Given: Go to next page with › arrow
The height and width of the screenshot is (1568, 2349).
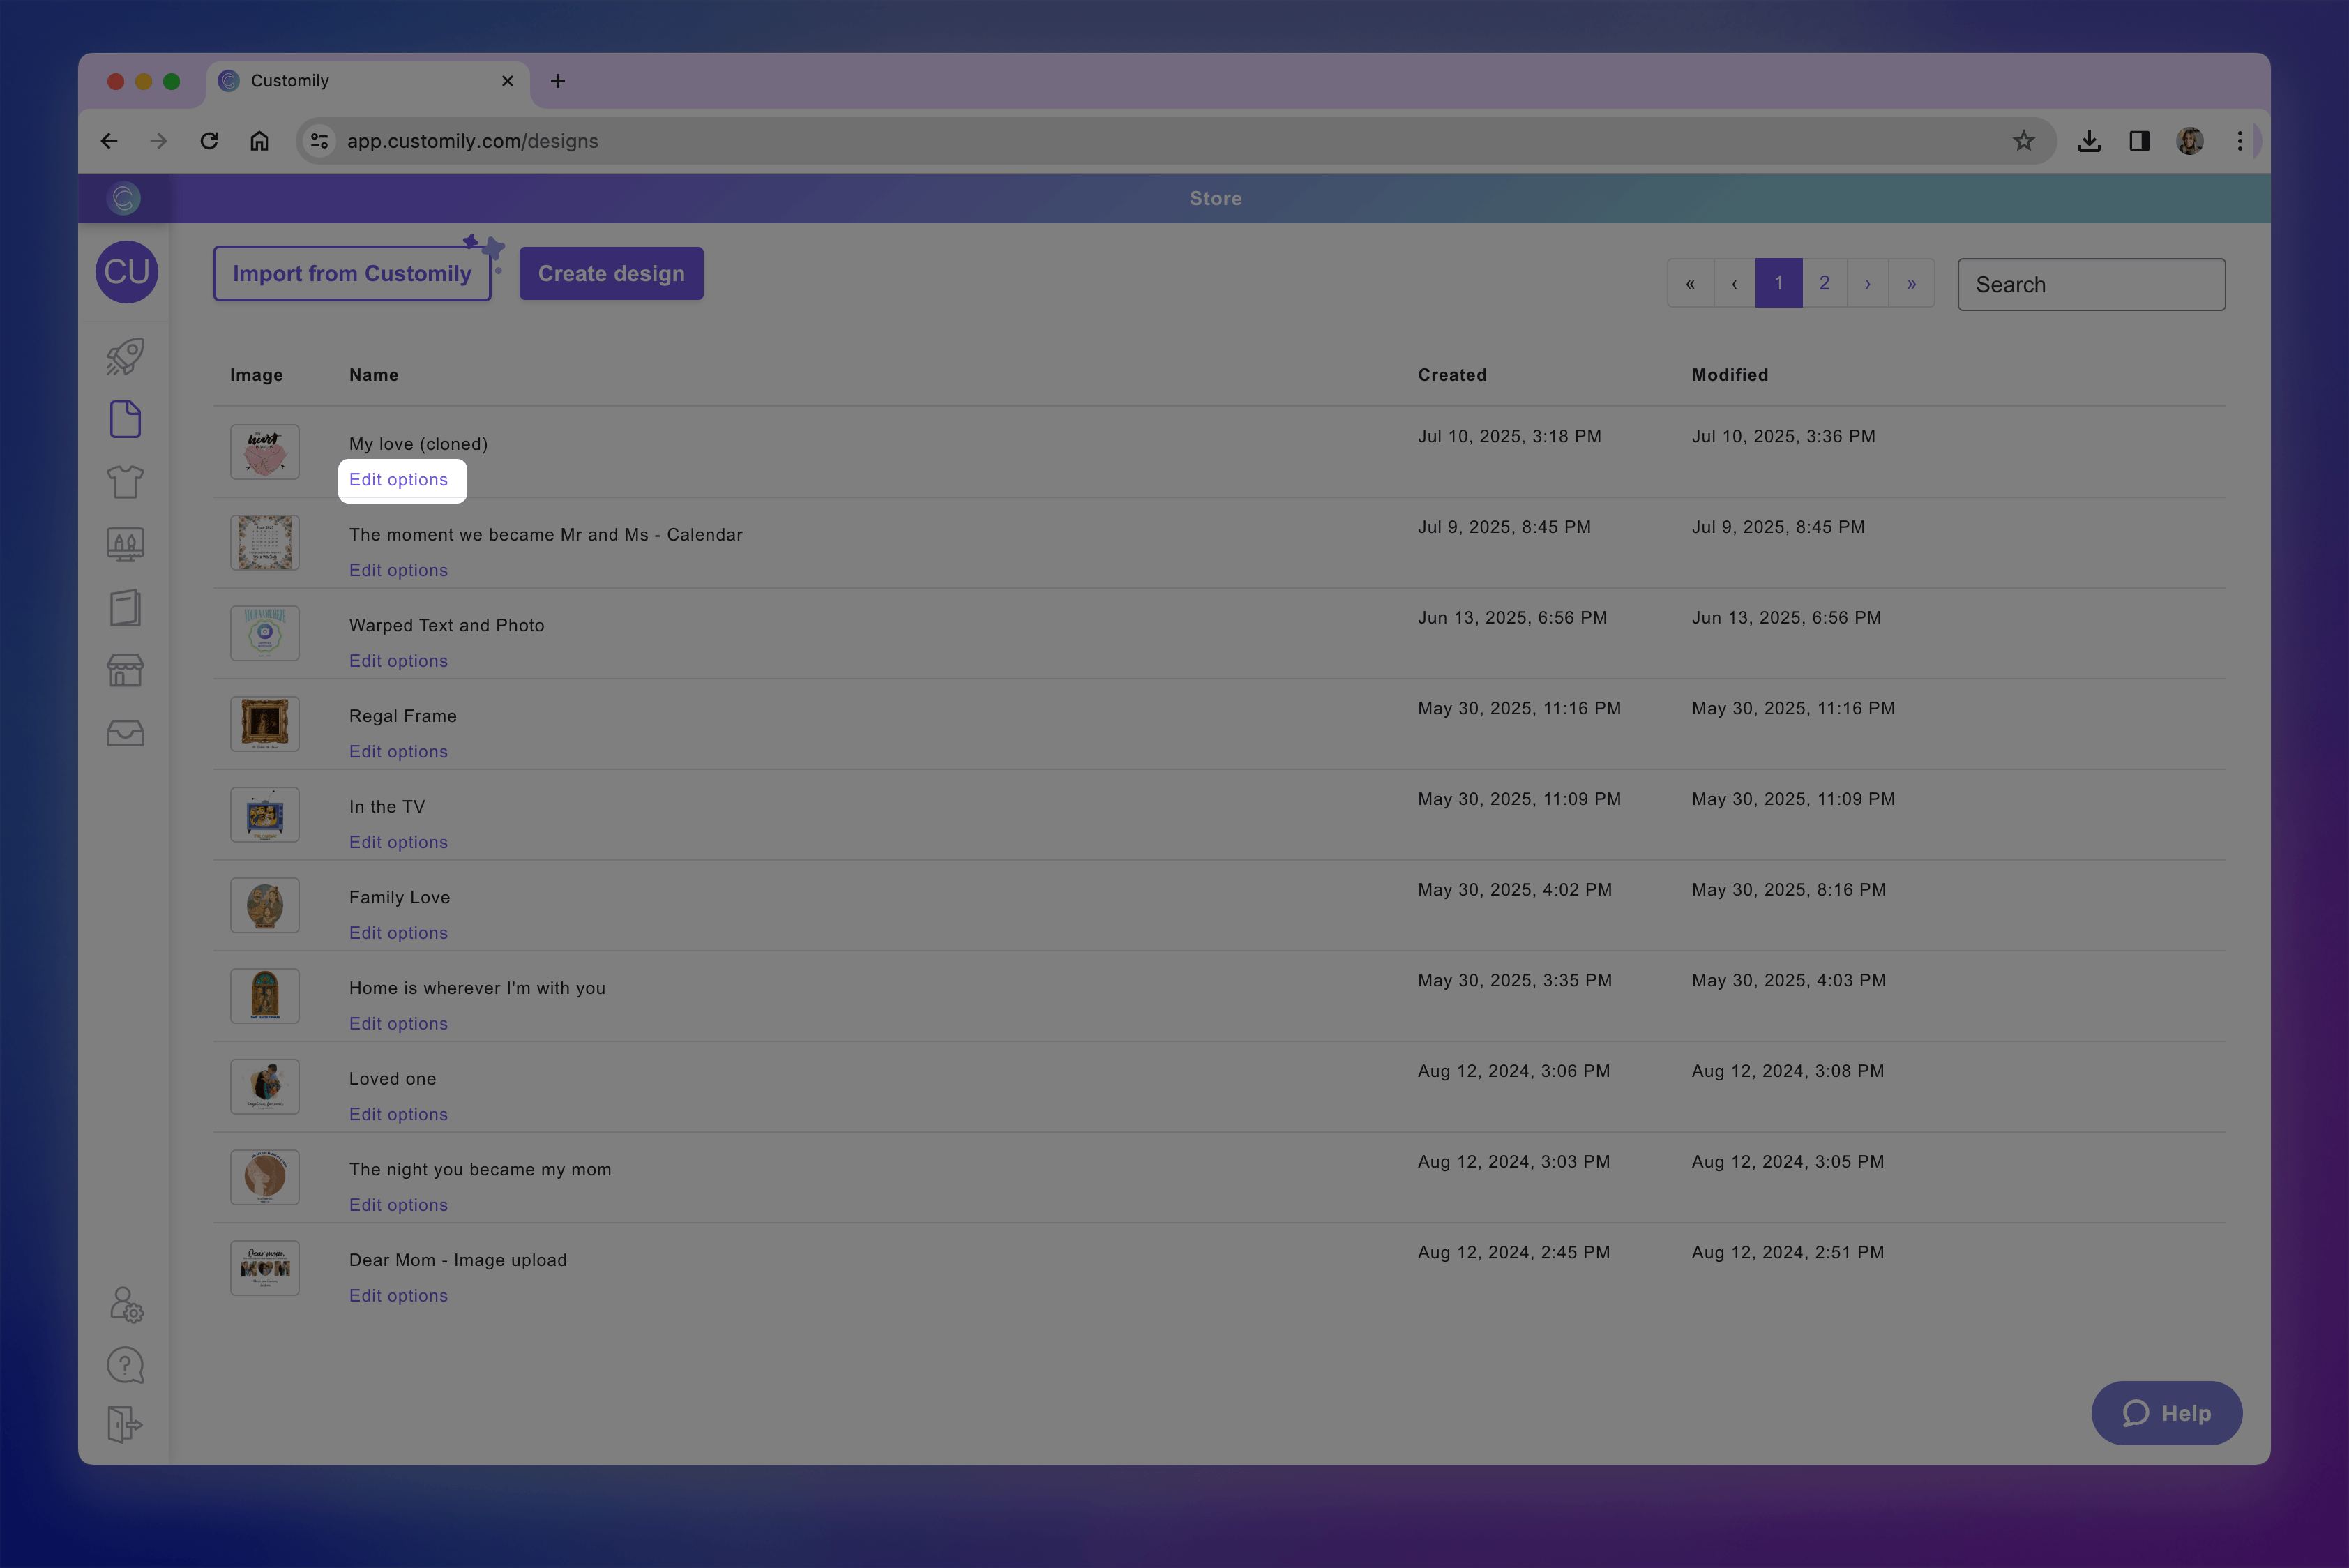Looking at the screenshot, I should click(x=1867, y=284).
